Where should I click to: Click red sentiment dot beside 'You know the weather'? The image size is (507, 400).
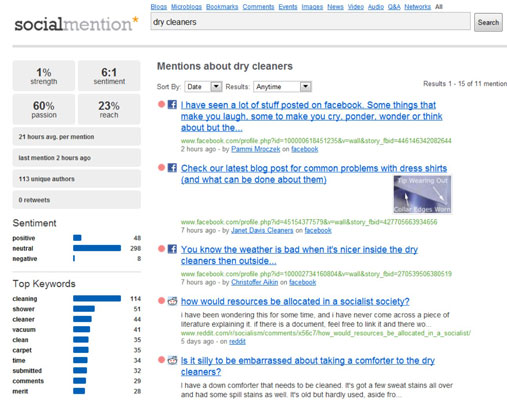pos(161,249)
